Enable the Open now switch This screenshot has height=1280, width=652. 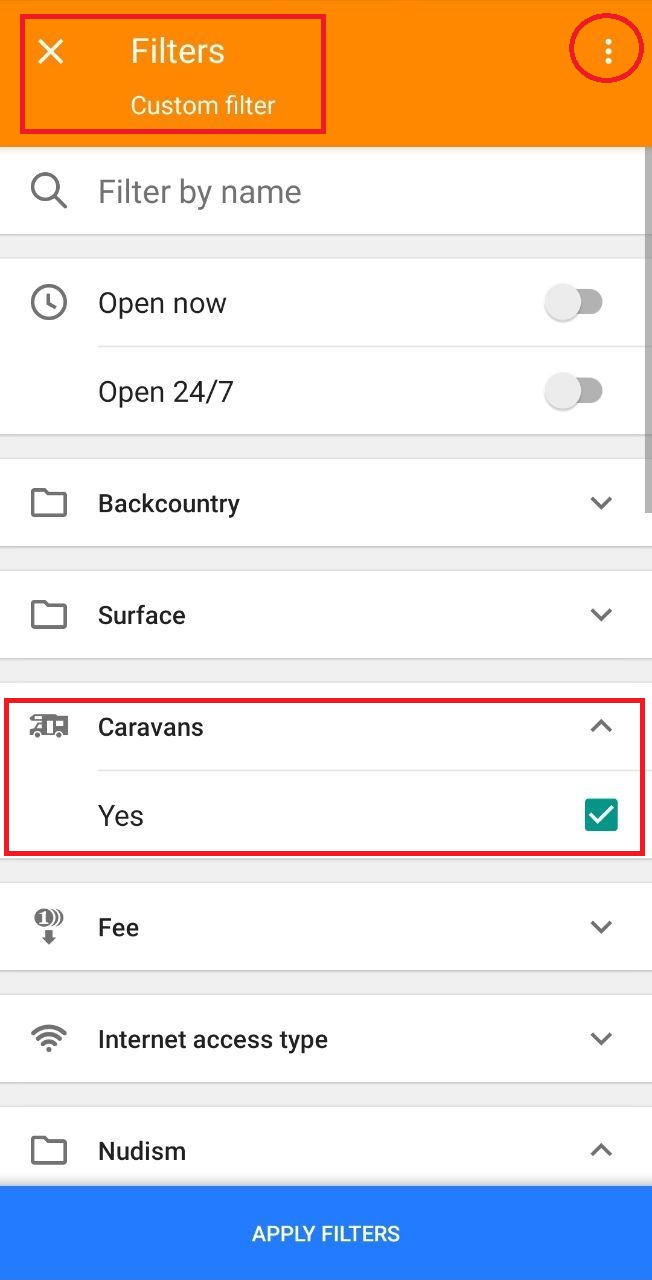(x=574, y=302)
